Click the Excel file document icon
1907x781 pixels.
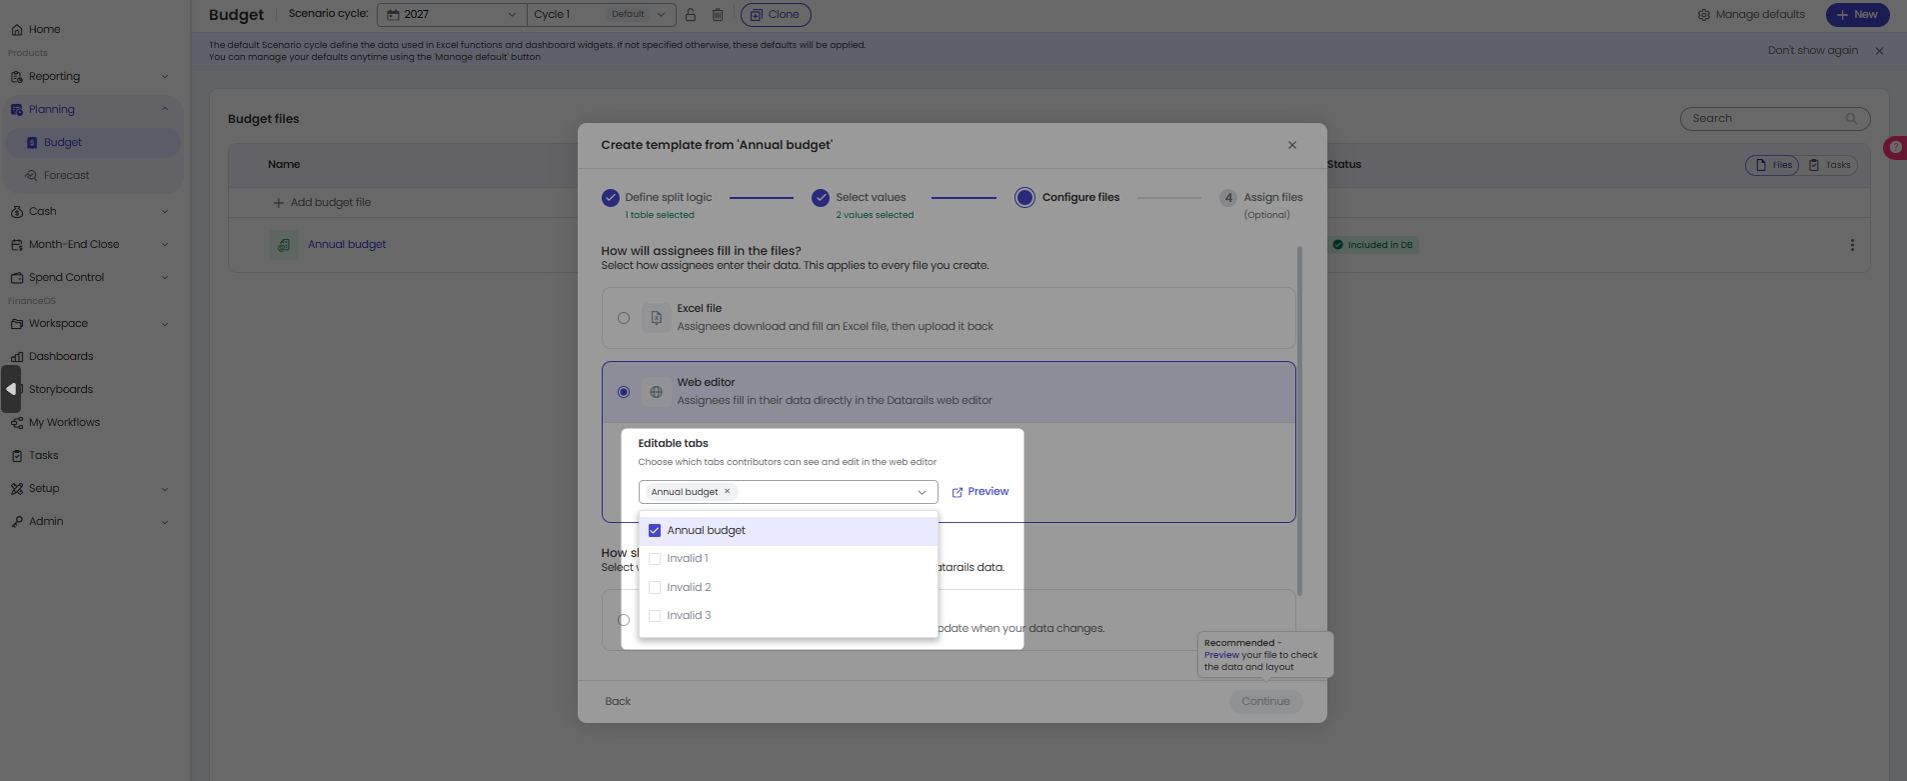(x=656, y=318)
